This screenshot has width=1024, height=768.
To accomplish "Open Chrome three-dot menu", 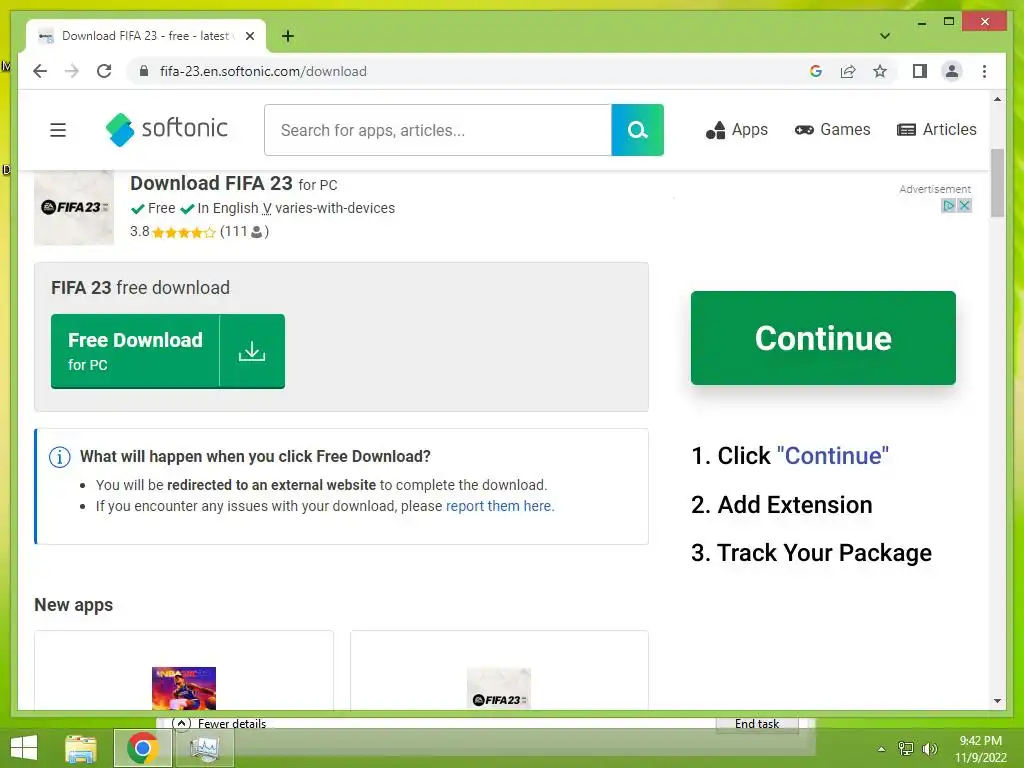I will click(x=984, y=71).
